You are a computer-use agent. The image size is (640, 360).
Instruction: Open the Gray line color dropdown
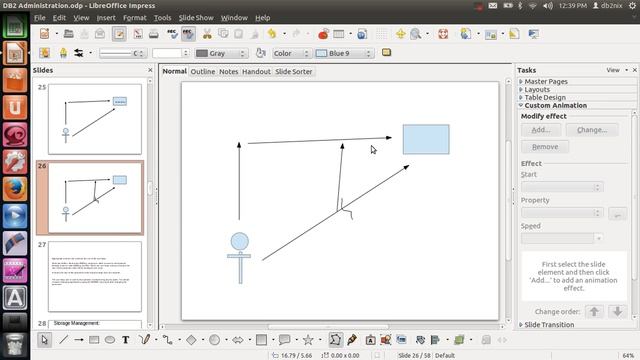coord(221,53)
